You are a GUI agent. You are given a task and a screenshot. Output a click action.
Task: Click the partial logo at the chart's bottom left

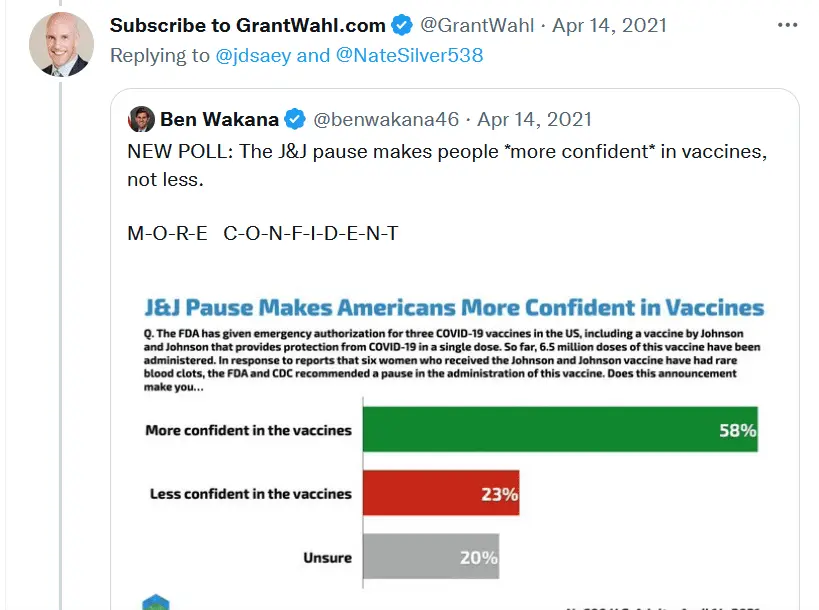pos(155,603)
